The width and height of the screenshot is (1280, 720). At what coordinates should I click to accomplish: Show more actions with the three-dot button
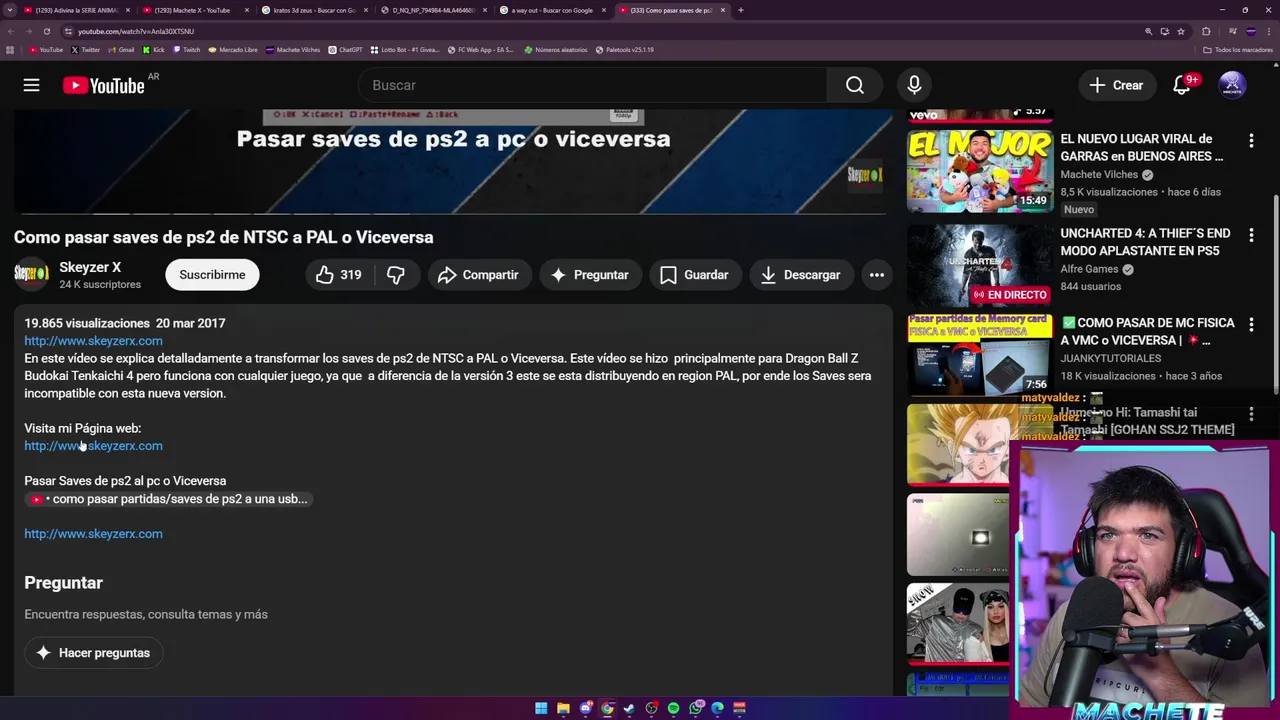pos(876,275)
